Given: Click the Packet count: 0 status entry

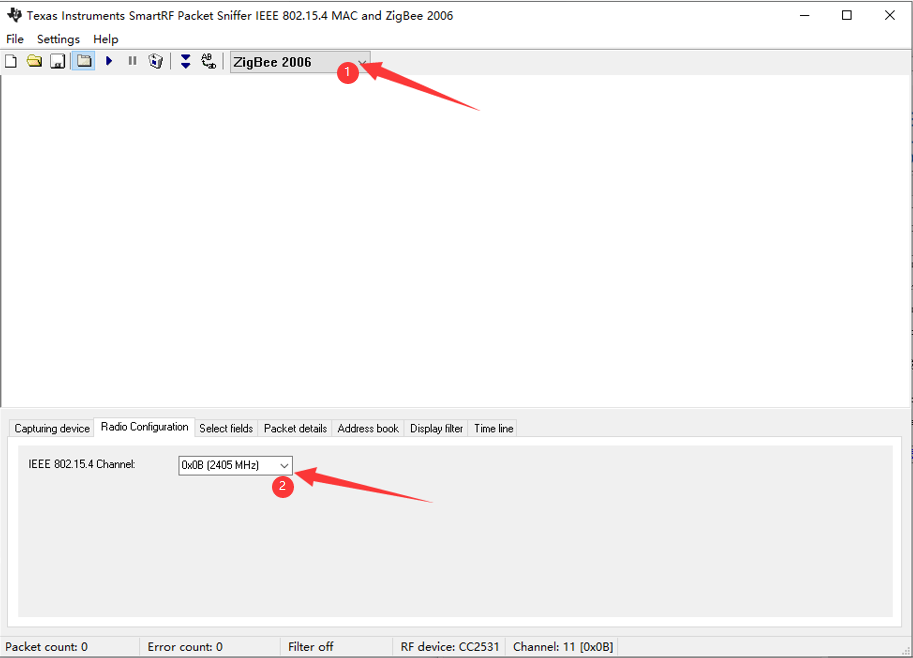Looking at the screenshot, I should pos(47,646).
